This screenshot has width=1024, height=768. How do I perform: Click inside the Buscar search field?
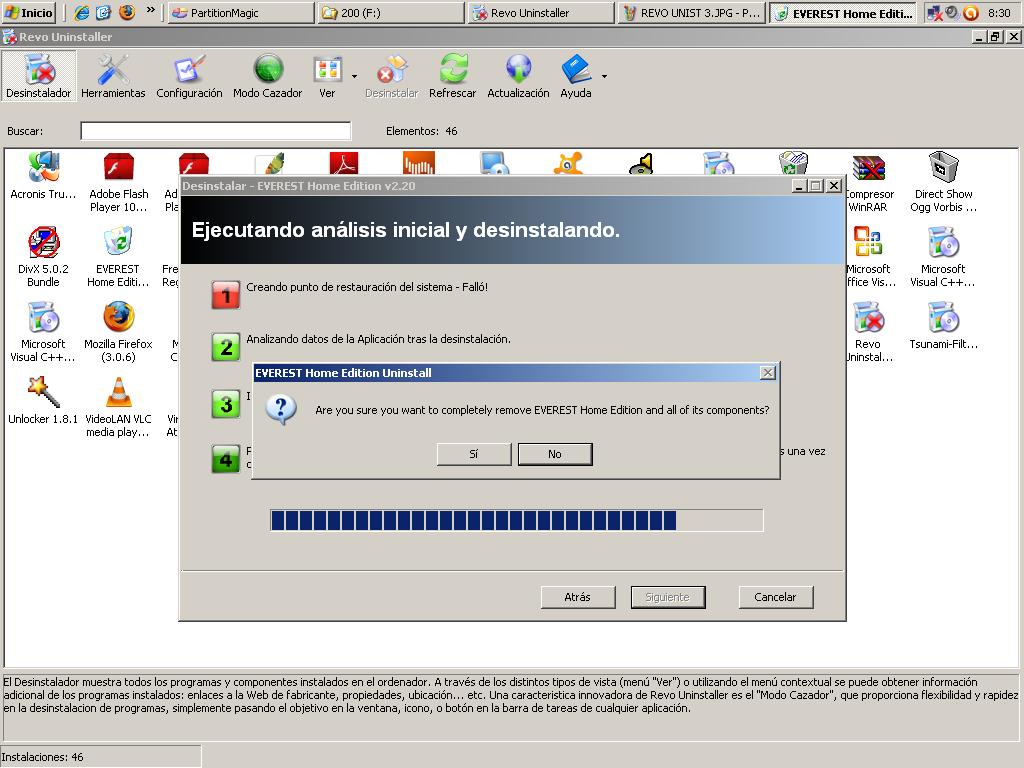click(216, 131)
